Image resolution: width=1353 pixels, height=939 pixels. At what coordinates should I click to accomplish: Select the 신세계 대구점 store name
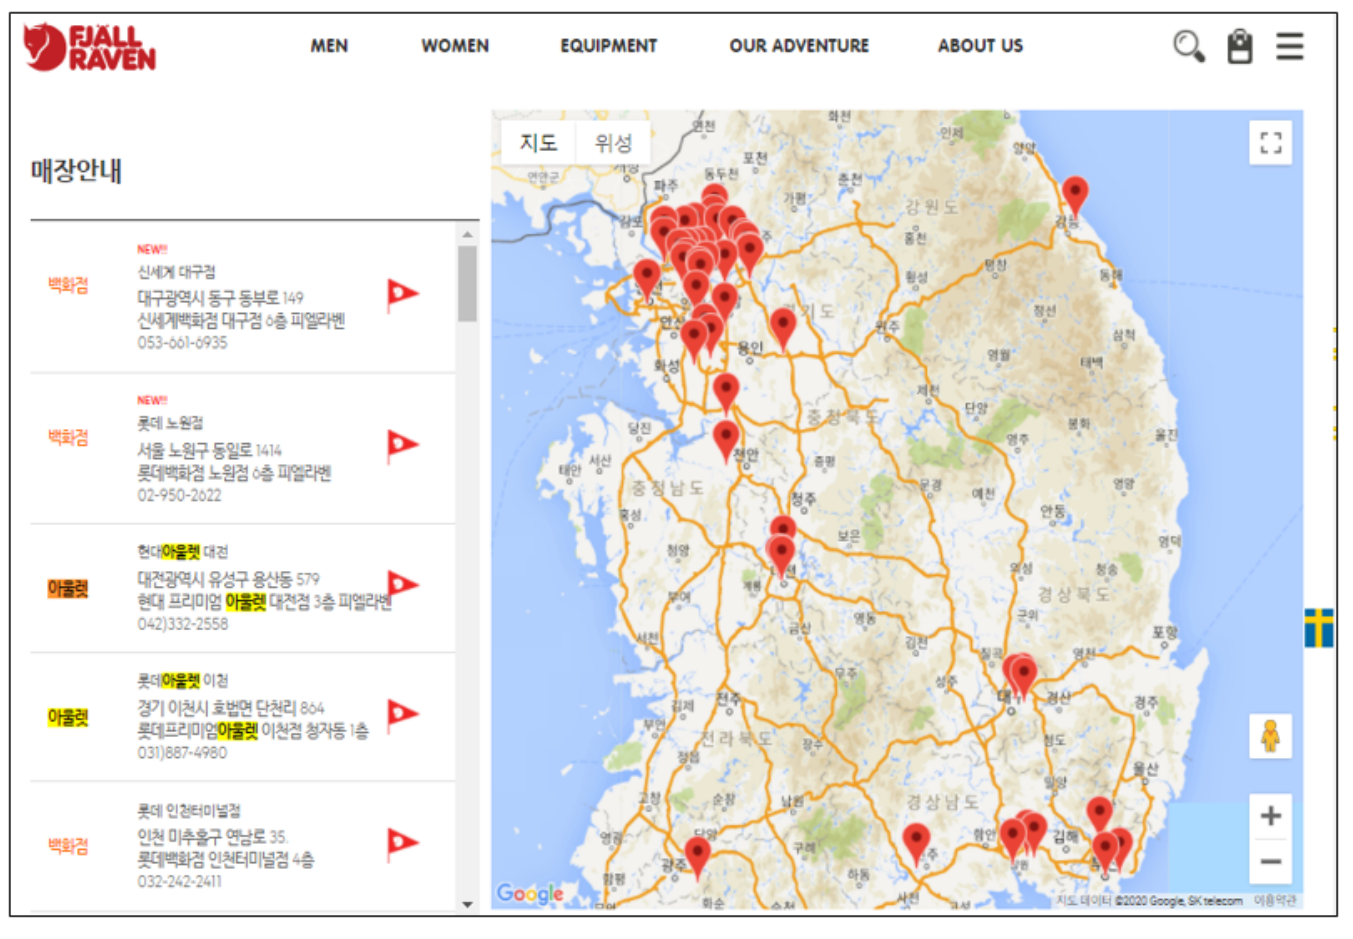point(176,272)
